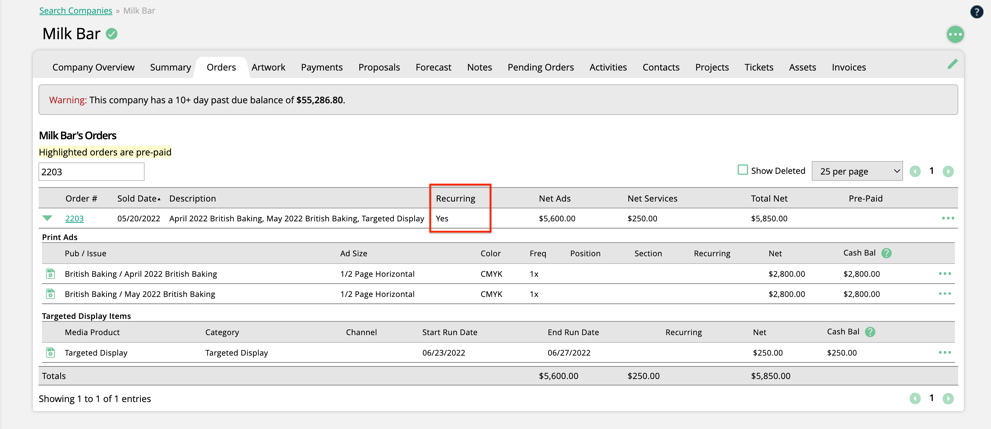This screenshot has width=991, height=429.
Task: Open the Forecast tab
Action: click(x=434, y=67)
